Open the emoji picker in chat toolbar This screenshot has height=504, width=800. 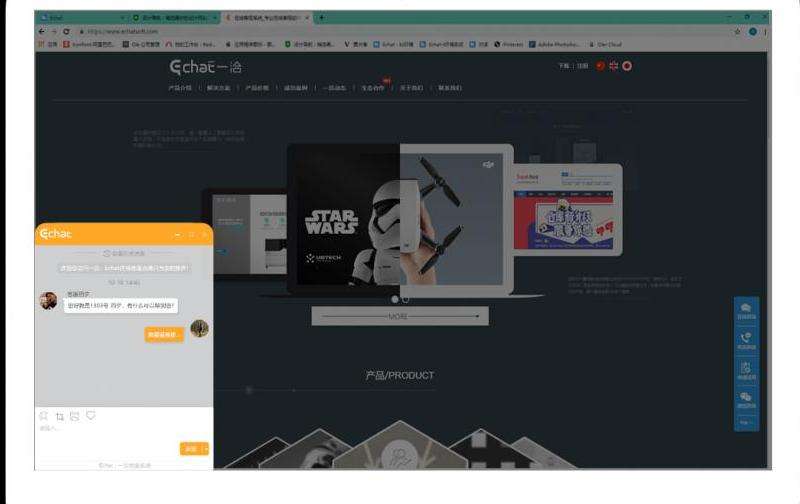click(x=91, y=415)
